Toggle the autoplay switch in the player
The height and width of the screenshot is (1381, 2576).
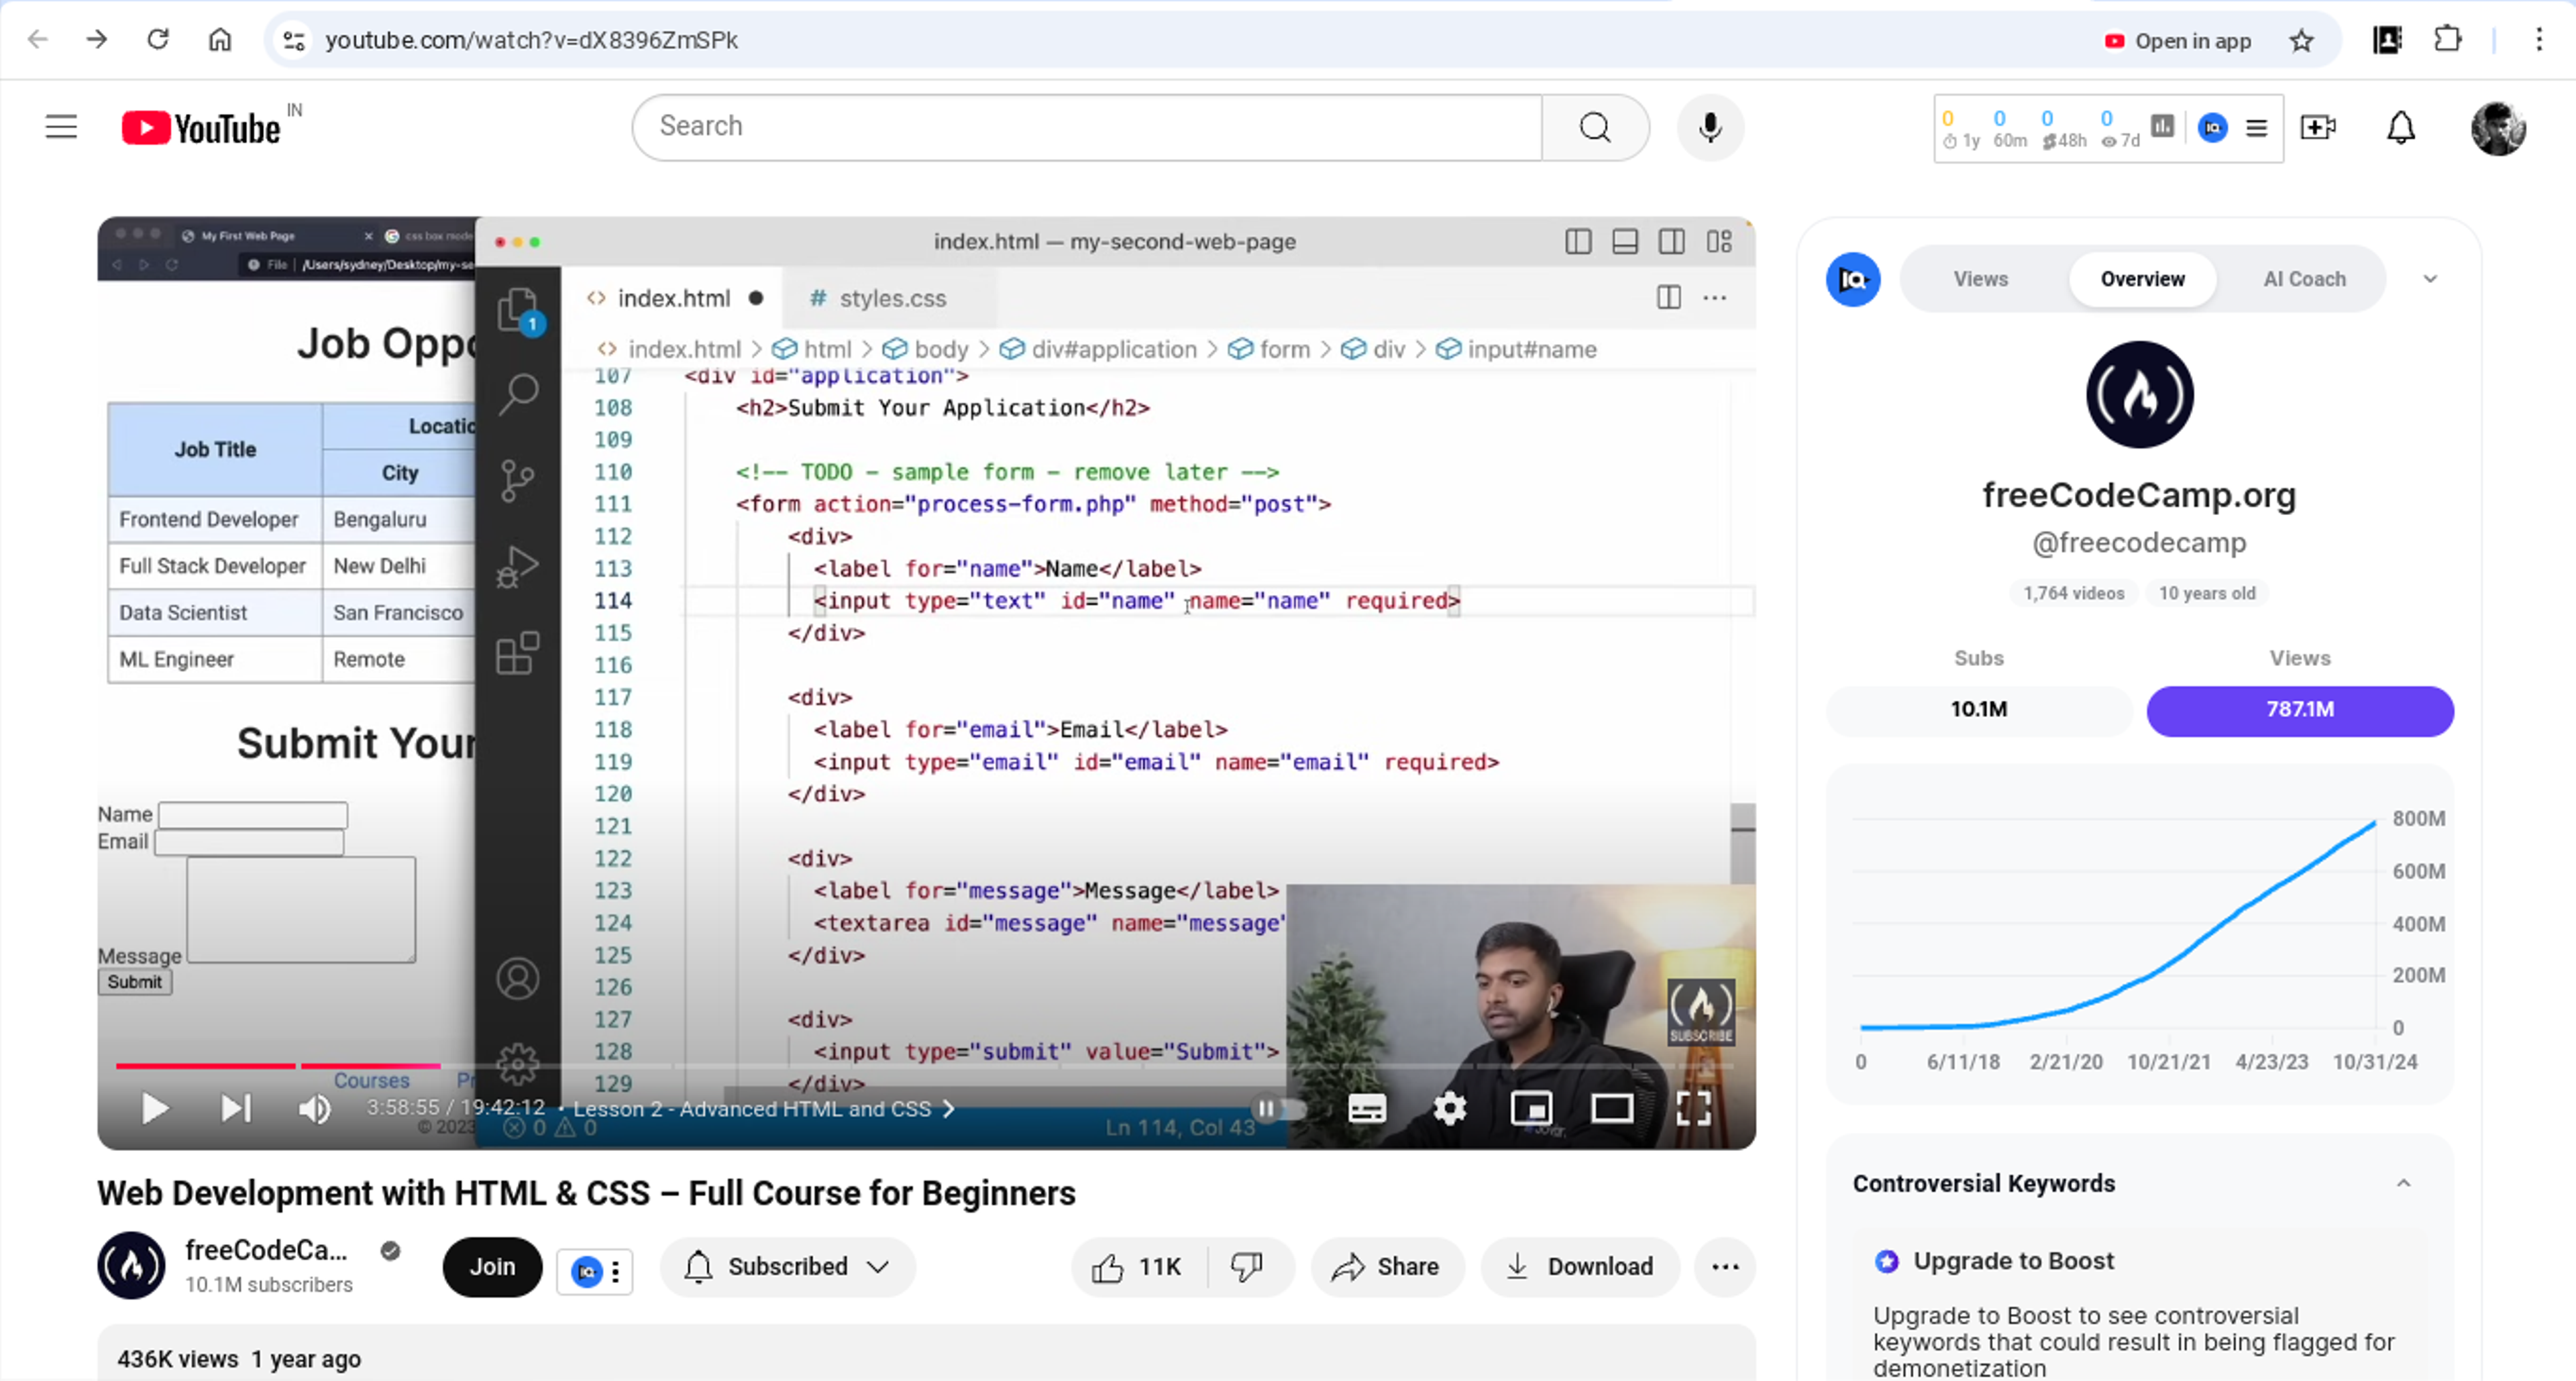pyautogui.click(x=1279, y=1108)
